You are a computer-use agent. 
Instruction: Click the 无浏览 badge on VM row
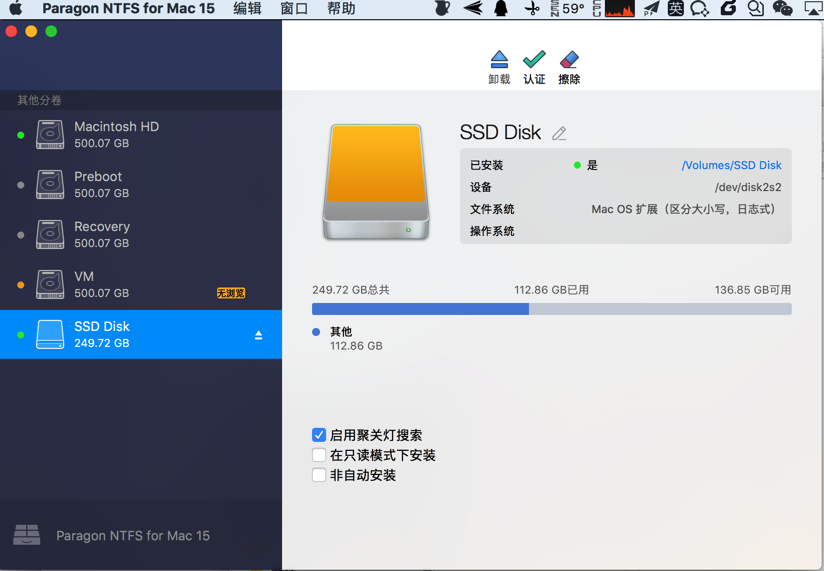(231, 293)
